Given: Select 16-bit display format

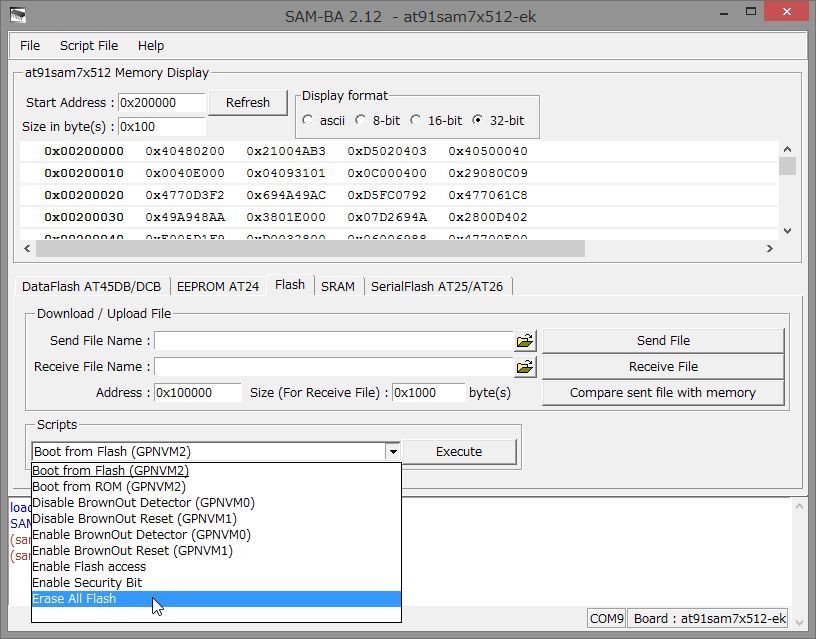Looking at the screenshot, I should point(415,120).
